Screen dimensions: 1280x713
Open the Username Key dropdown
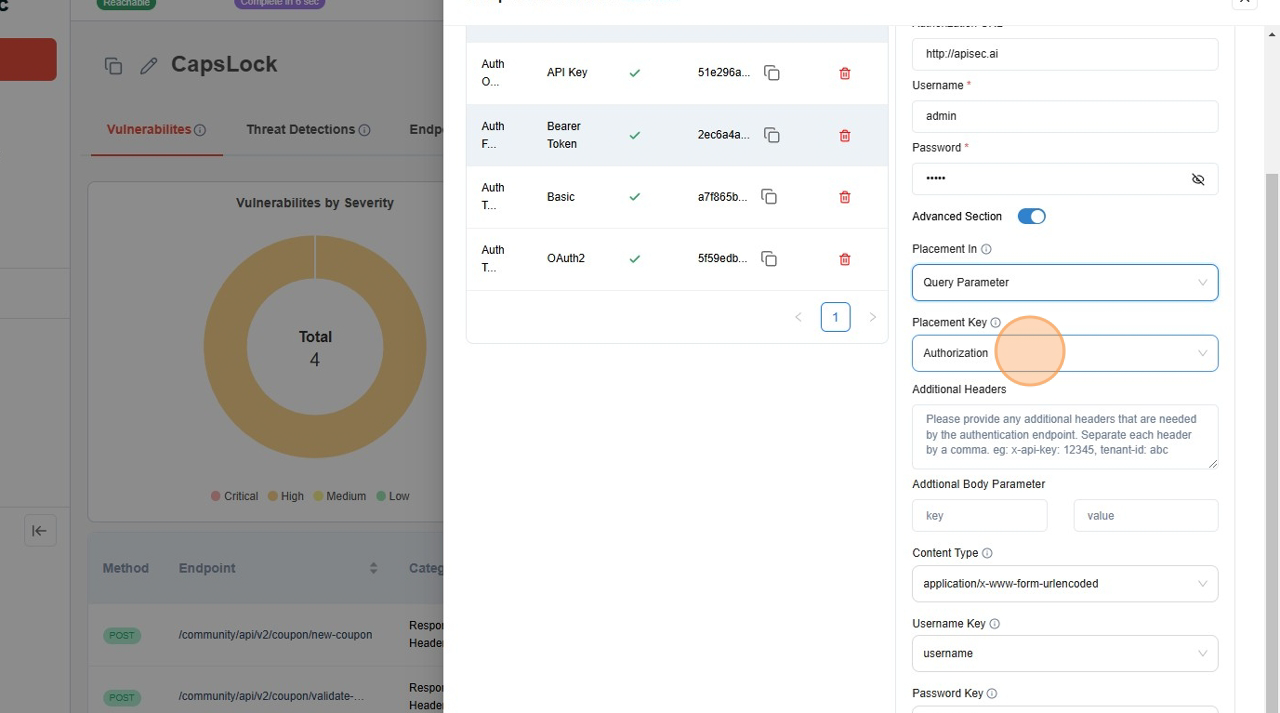point(1064,654)
